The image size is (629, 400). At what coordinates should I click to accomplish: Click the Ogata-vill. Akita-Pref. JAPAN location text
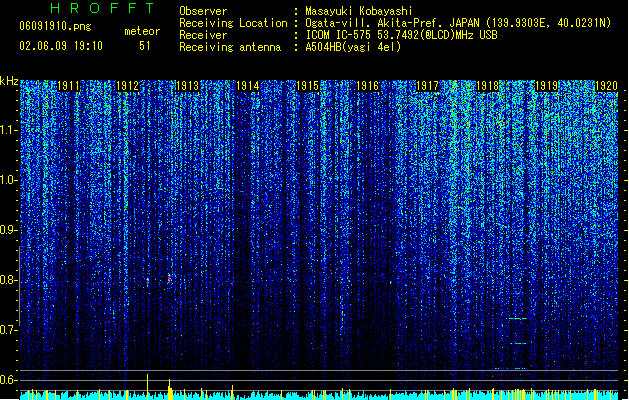click(x=458, y=23)
